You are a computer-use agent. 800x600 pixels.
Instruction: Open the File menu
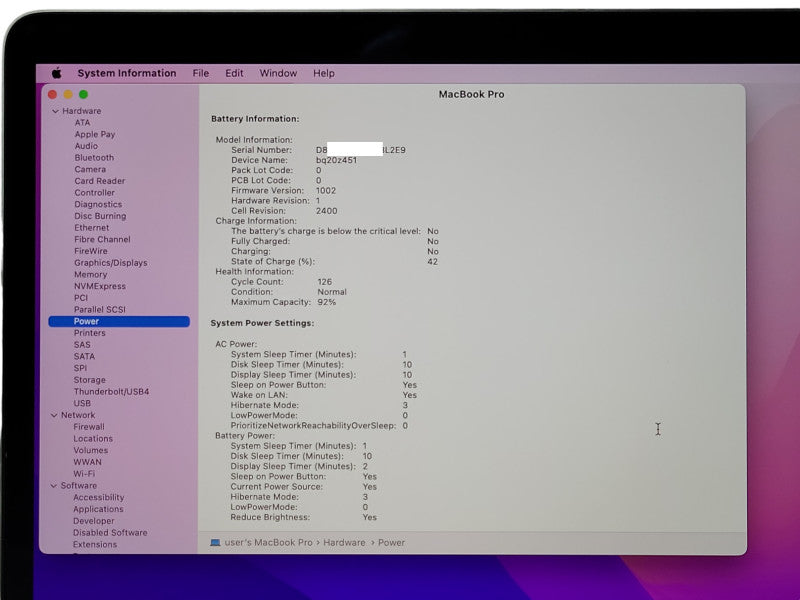[201, 73]
